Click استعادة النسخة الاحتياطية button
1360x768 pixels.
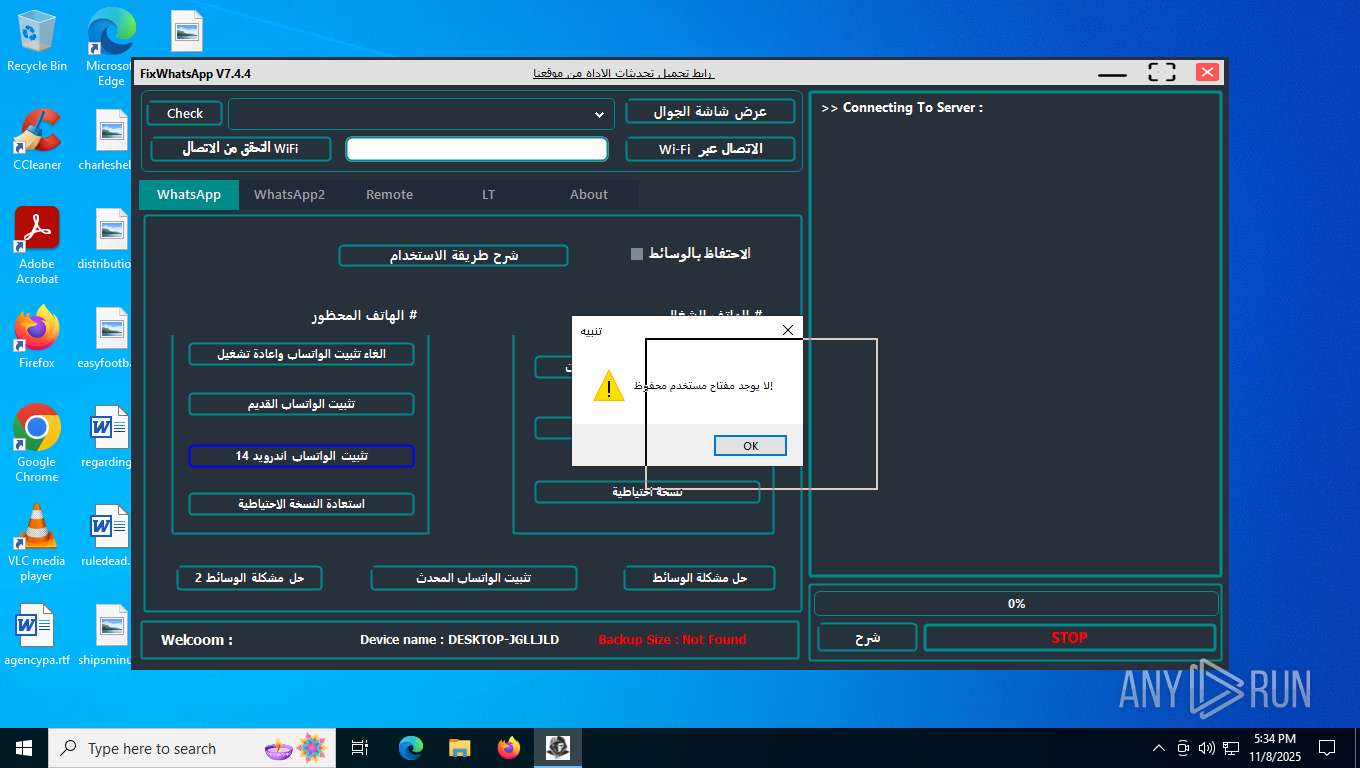301,504
